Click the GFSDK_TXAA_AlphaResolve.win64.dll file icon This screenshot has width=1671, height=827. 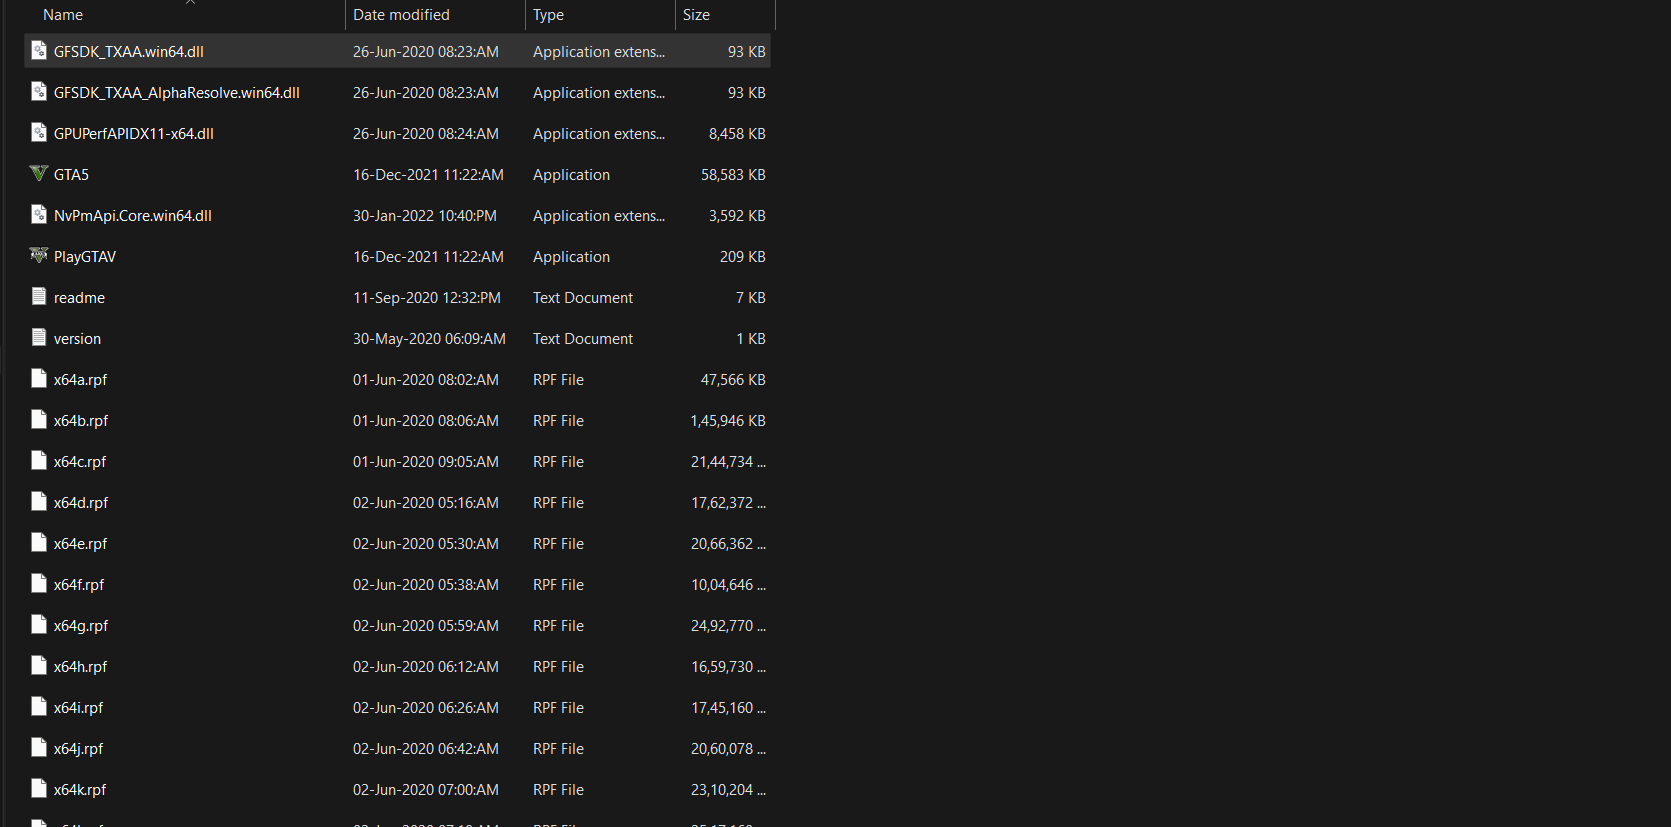(39, 91)
